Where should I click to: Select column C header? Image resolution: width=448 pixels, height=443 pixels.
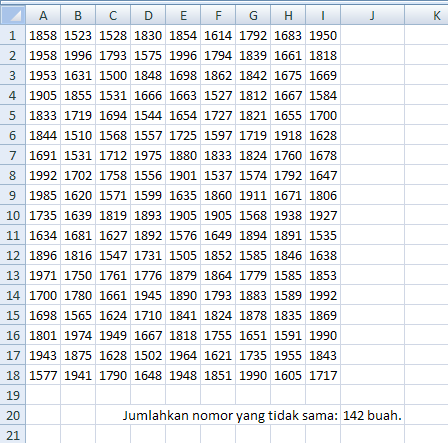(x=113, y=15)
